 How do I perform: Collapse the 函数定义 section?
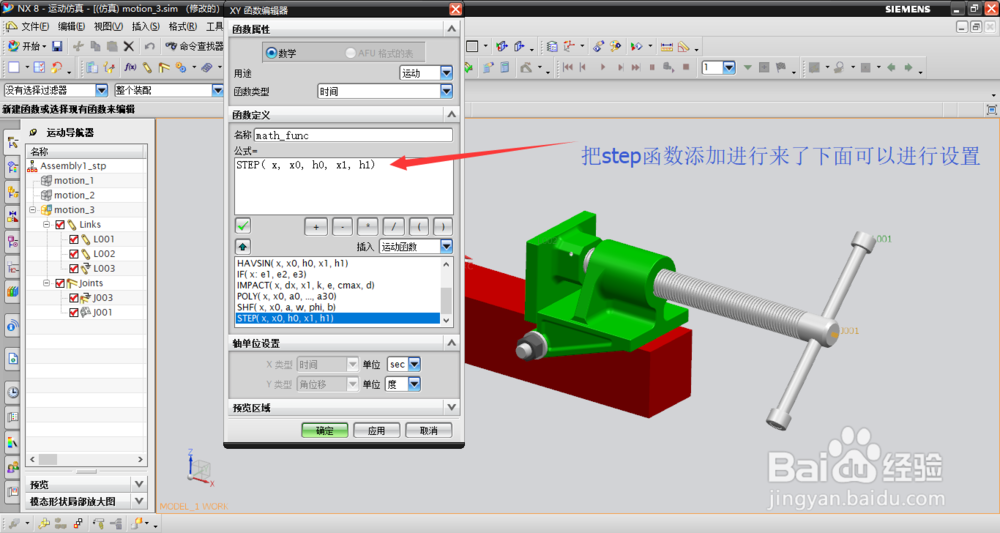[x=452, y=114]
